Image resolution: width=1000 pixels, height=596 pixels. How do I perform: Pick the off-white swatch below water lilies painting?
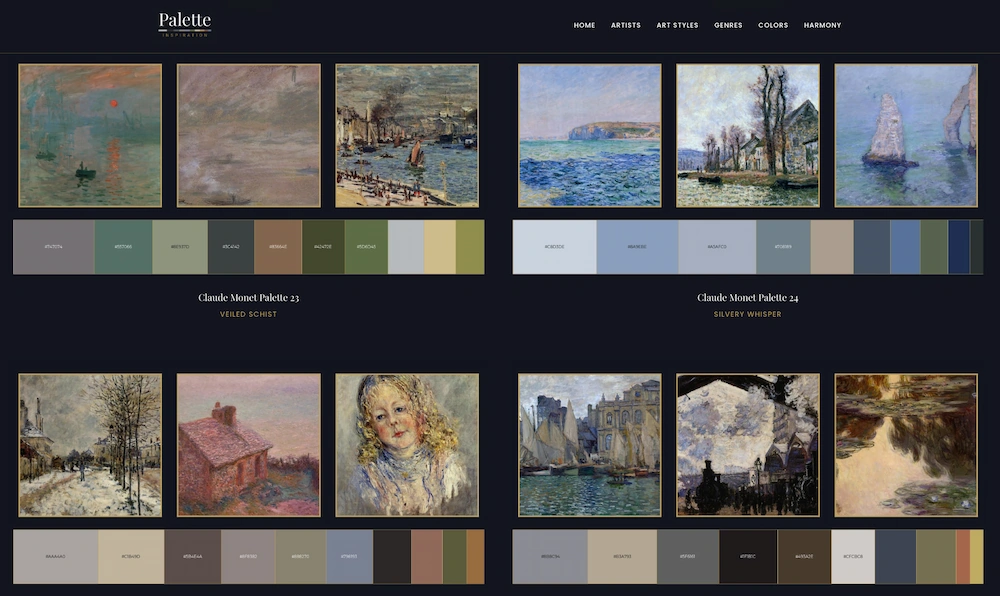853,556
